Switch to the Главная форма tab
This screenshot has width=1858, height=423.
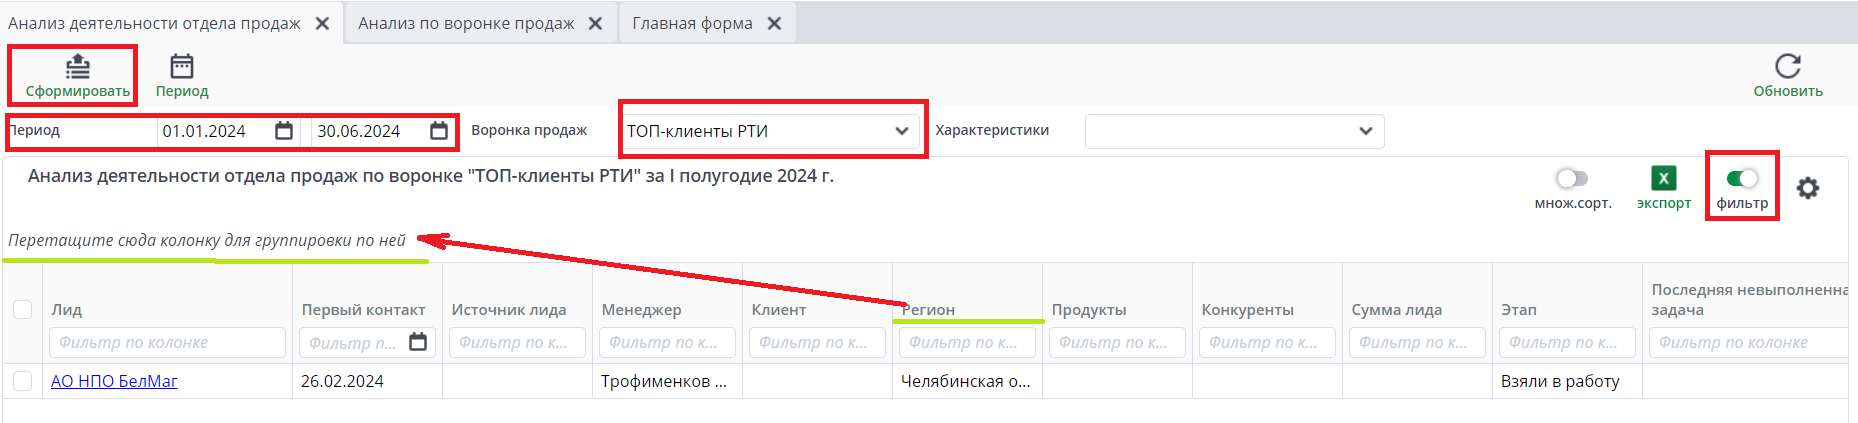[x=692, y=23]
